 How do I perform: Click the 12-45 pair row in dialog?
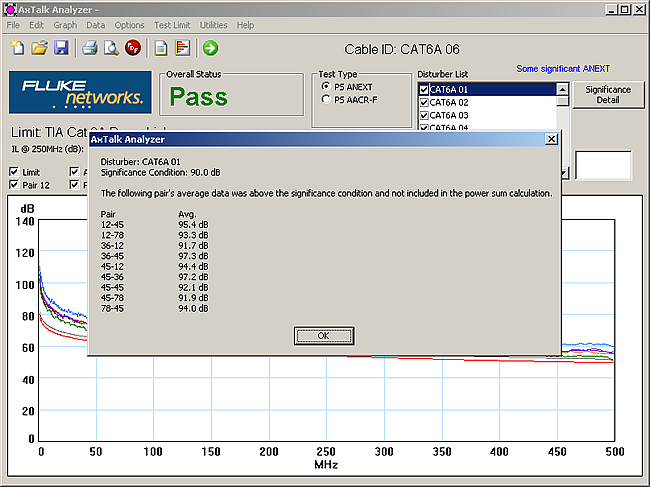(154, 225)
